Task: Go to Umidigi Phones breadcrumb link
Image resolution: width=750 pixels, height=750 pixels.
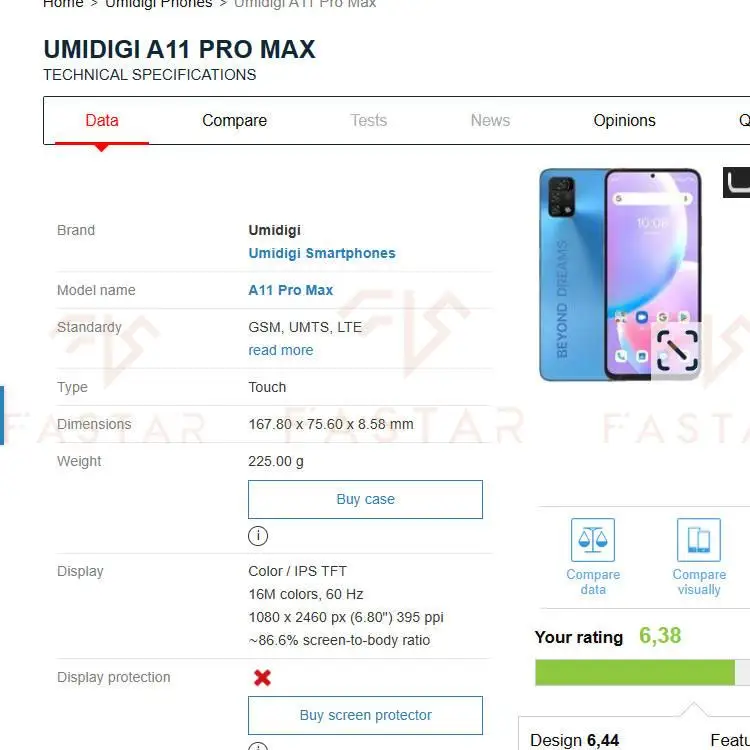Action: [x=159, y=4]
